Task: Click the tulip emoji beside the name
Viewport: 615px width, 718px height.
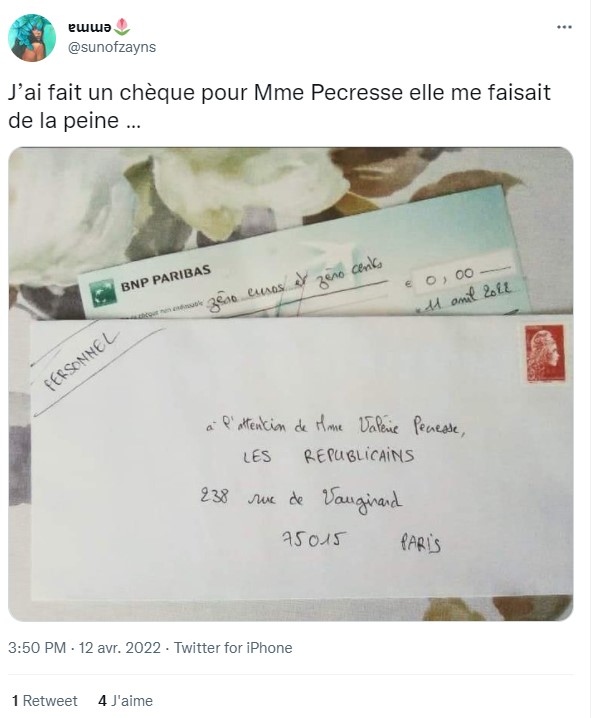Action: pos(121,27)
